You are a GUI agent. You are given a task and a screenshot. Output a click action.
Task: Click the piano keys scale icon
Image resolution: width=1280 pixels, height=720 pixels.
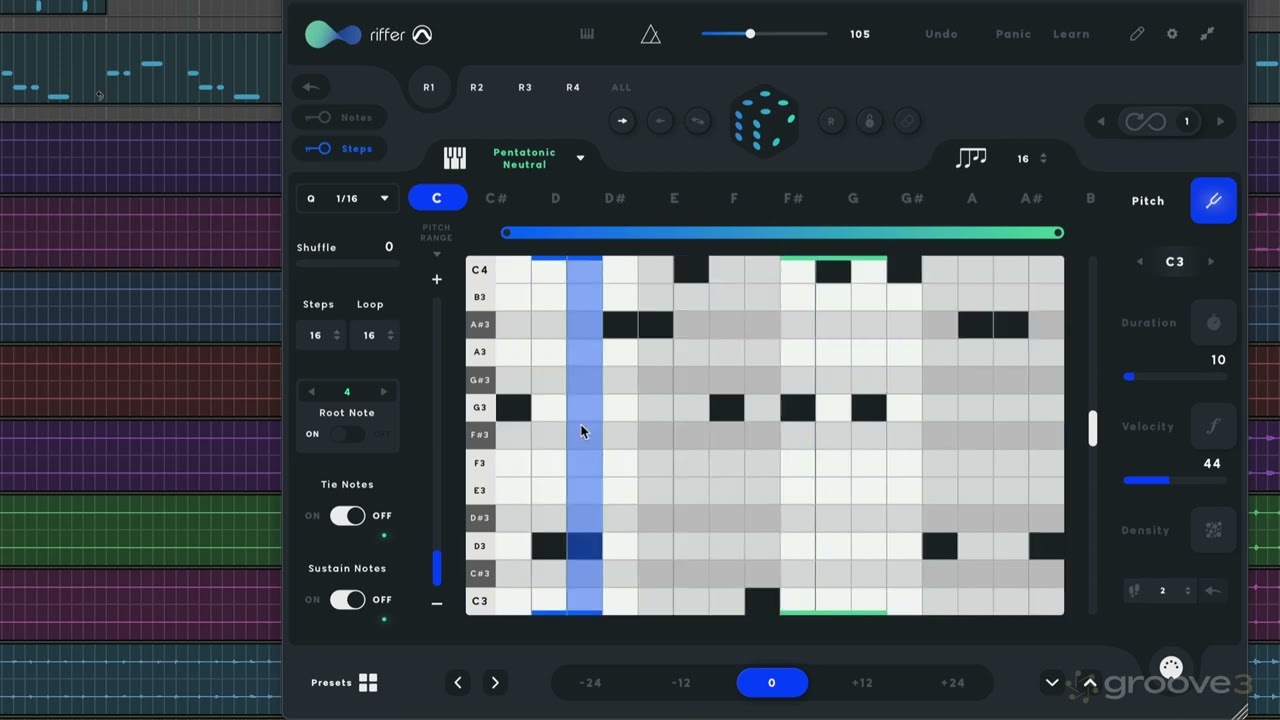455,158
